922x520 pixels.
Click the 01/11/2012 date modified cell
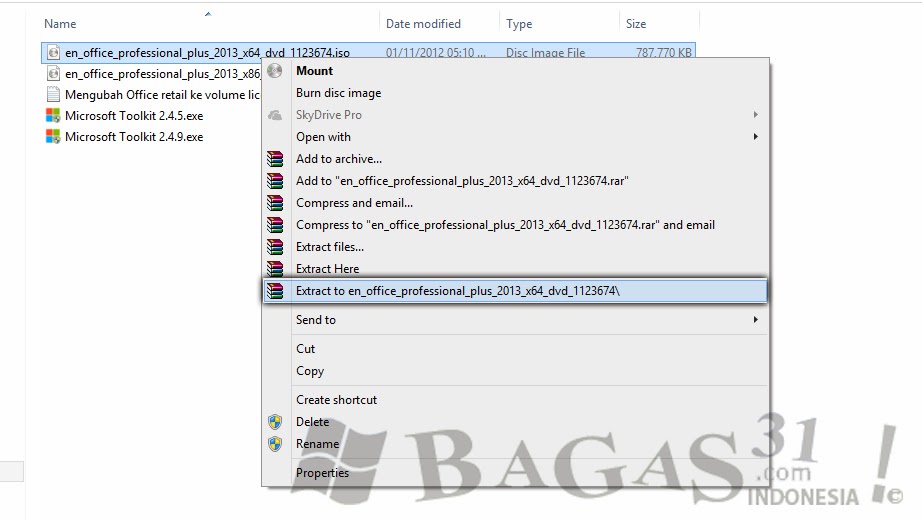tap(435, 52)
